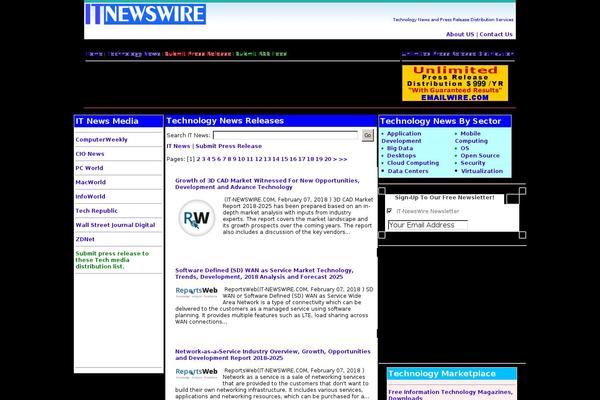Click Submit press release to Tech media list
This screenshot has height=400, width=600.
point(112,260)
